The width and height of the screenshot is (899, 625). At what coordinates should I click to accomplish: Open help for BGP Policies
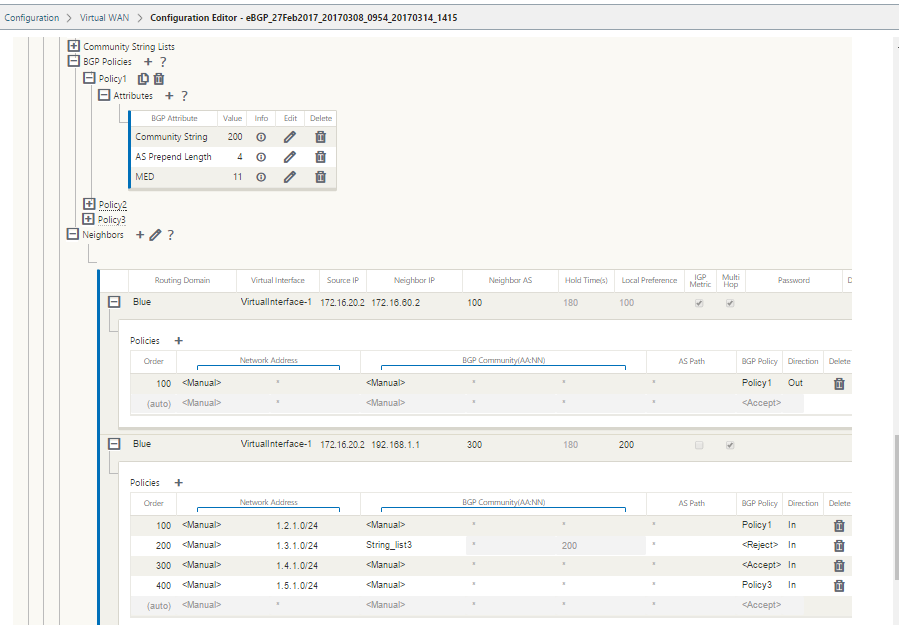[x=163, y=62]
